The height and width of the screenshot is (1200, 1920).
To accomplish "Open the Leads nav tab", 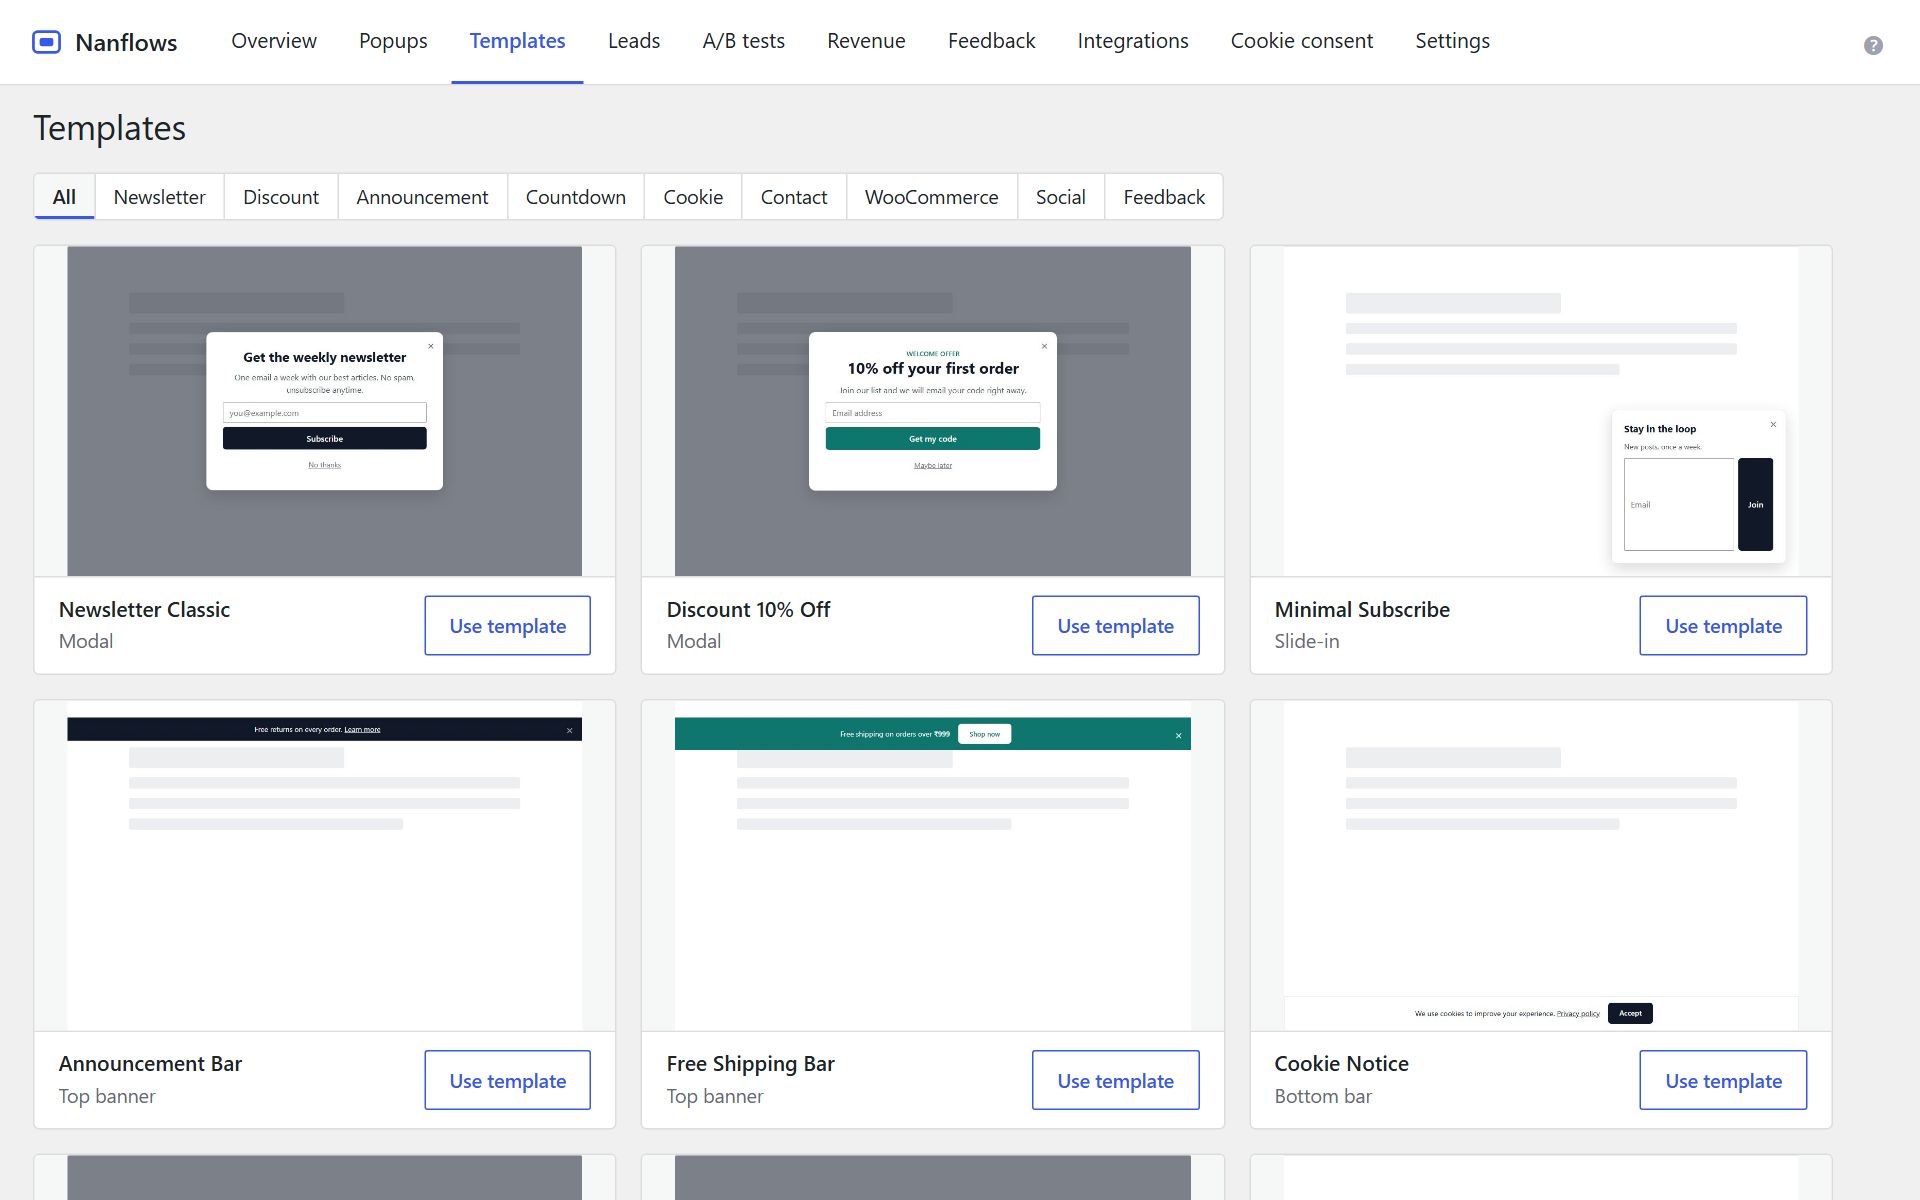I will (634, 41).
